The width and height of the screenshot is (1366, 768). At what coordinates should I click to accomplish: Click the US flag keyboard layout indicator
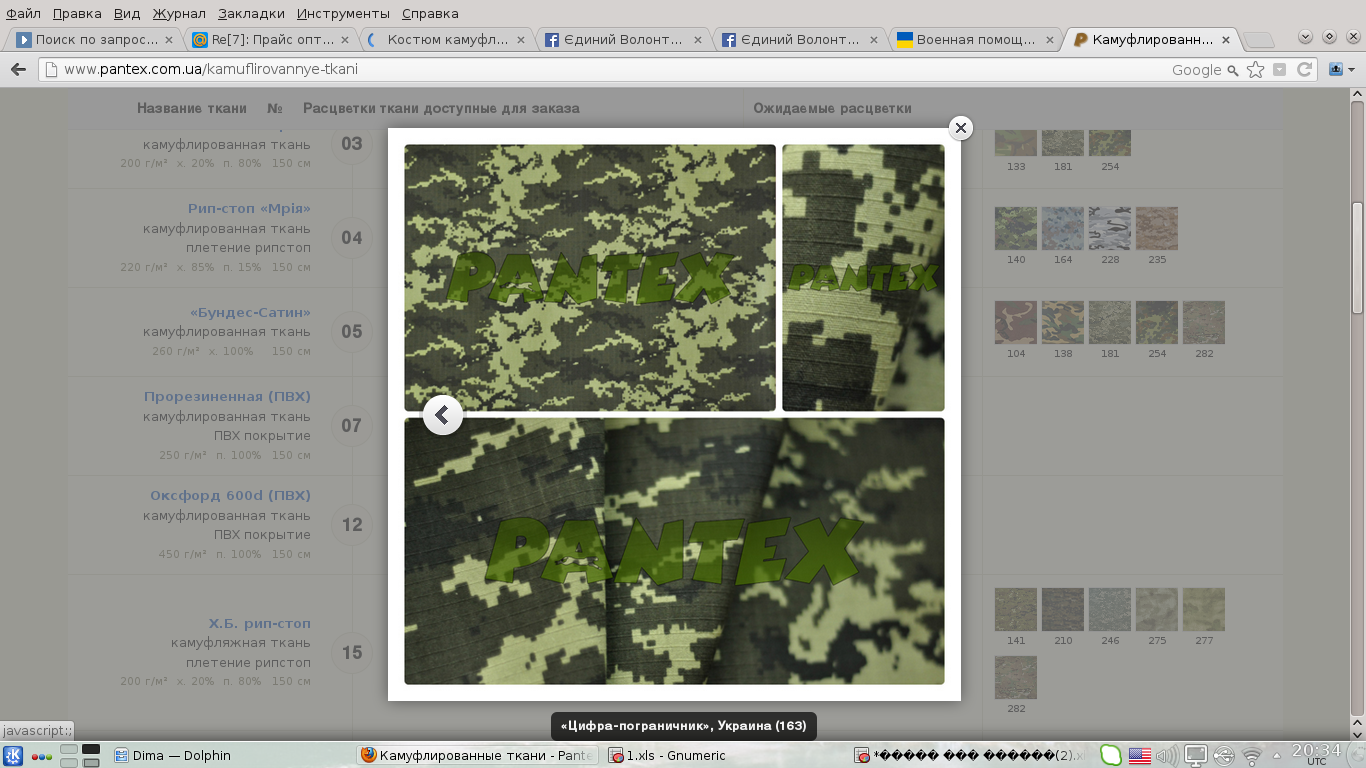tap(1139, 756)
